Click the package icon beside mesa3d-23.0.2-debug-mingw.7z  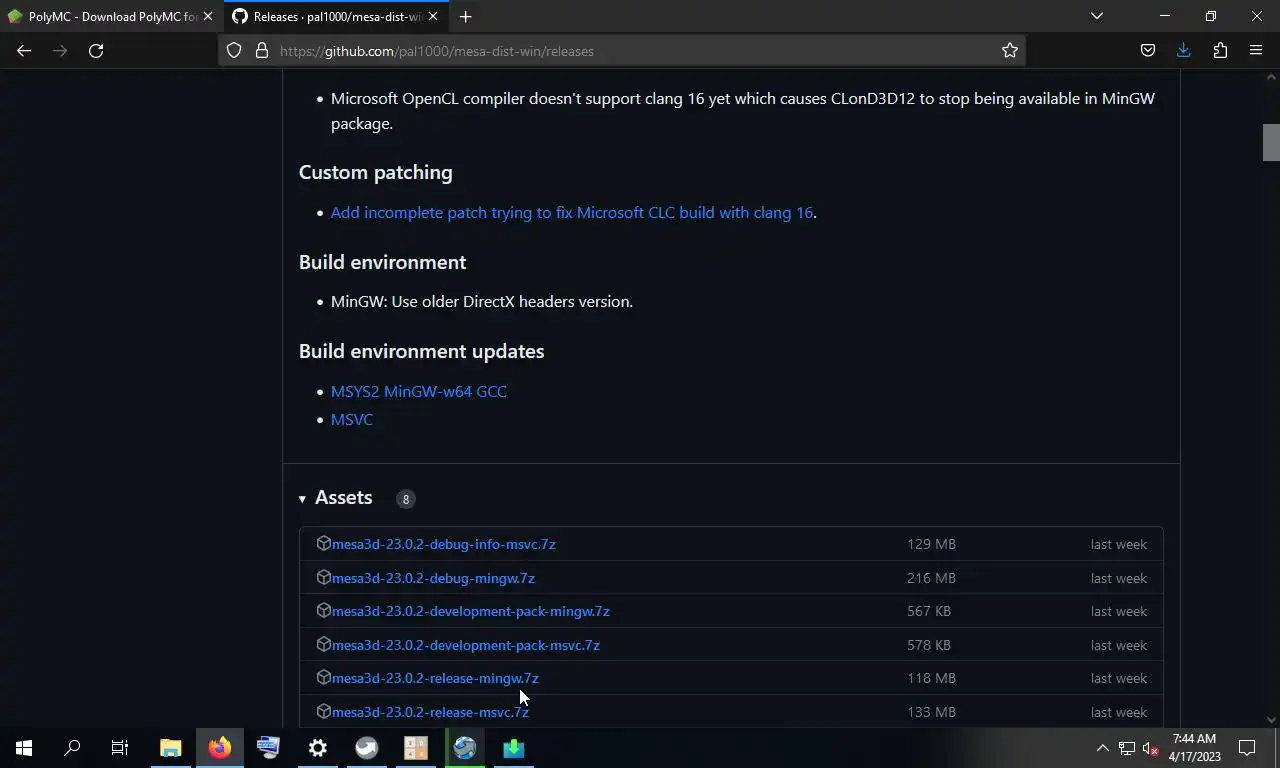click(323, 577)
